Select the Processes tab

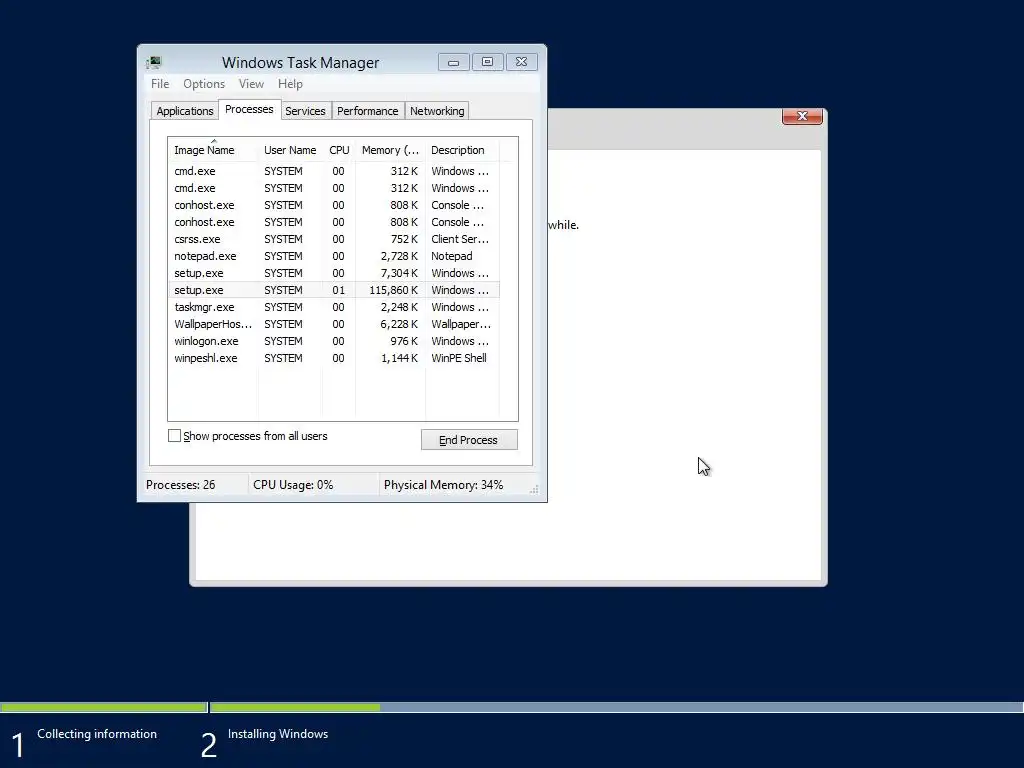pyautogui.click(x=249, y=110)
